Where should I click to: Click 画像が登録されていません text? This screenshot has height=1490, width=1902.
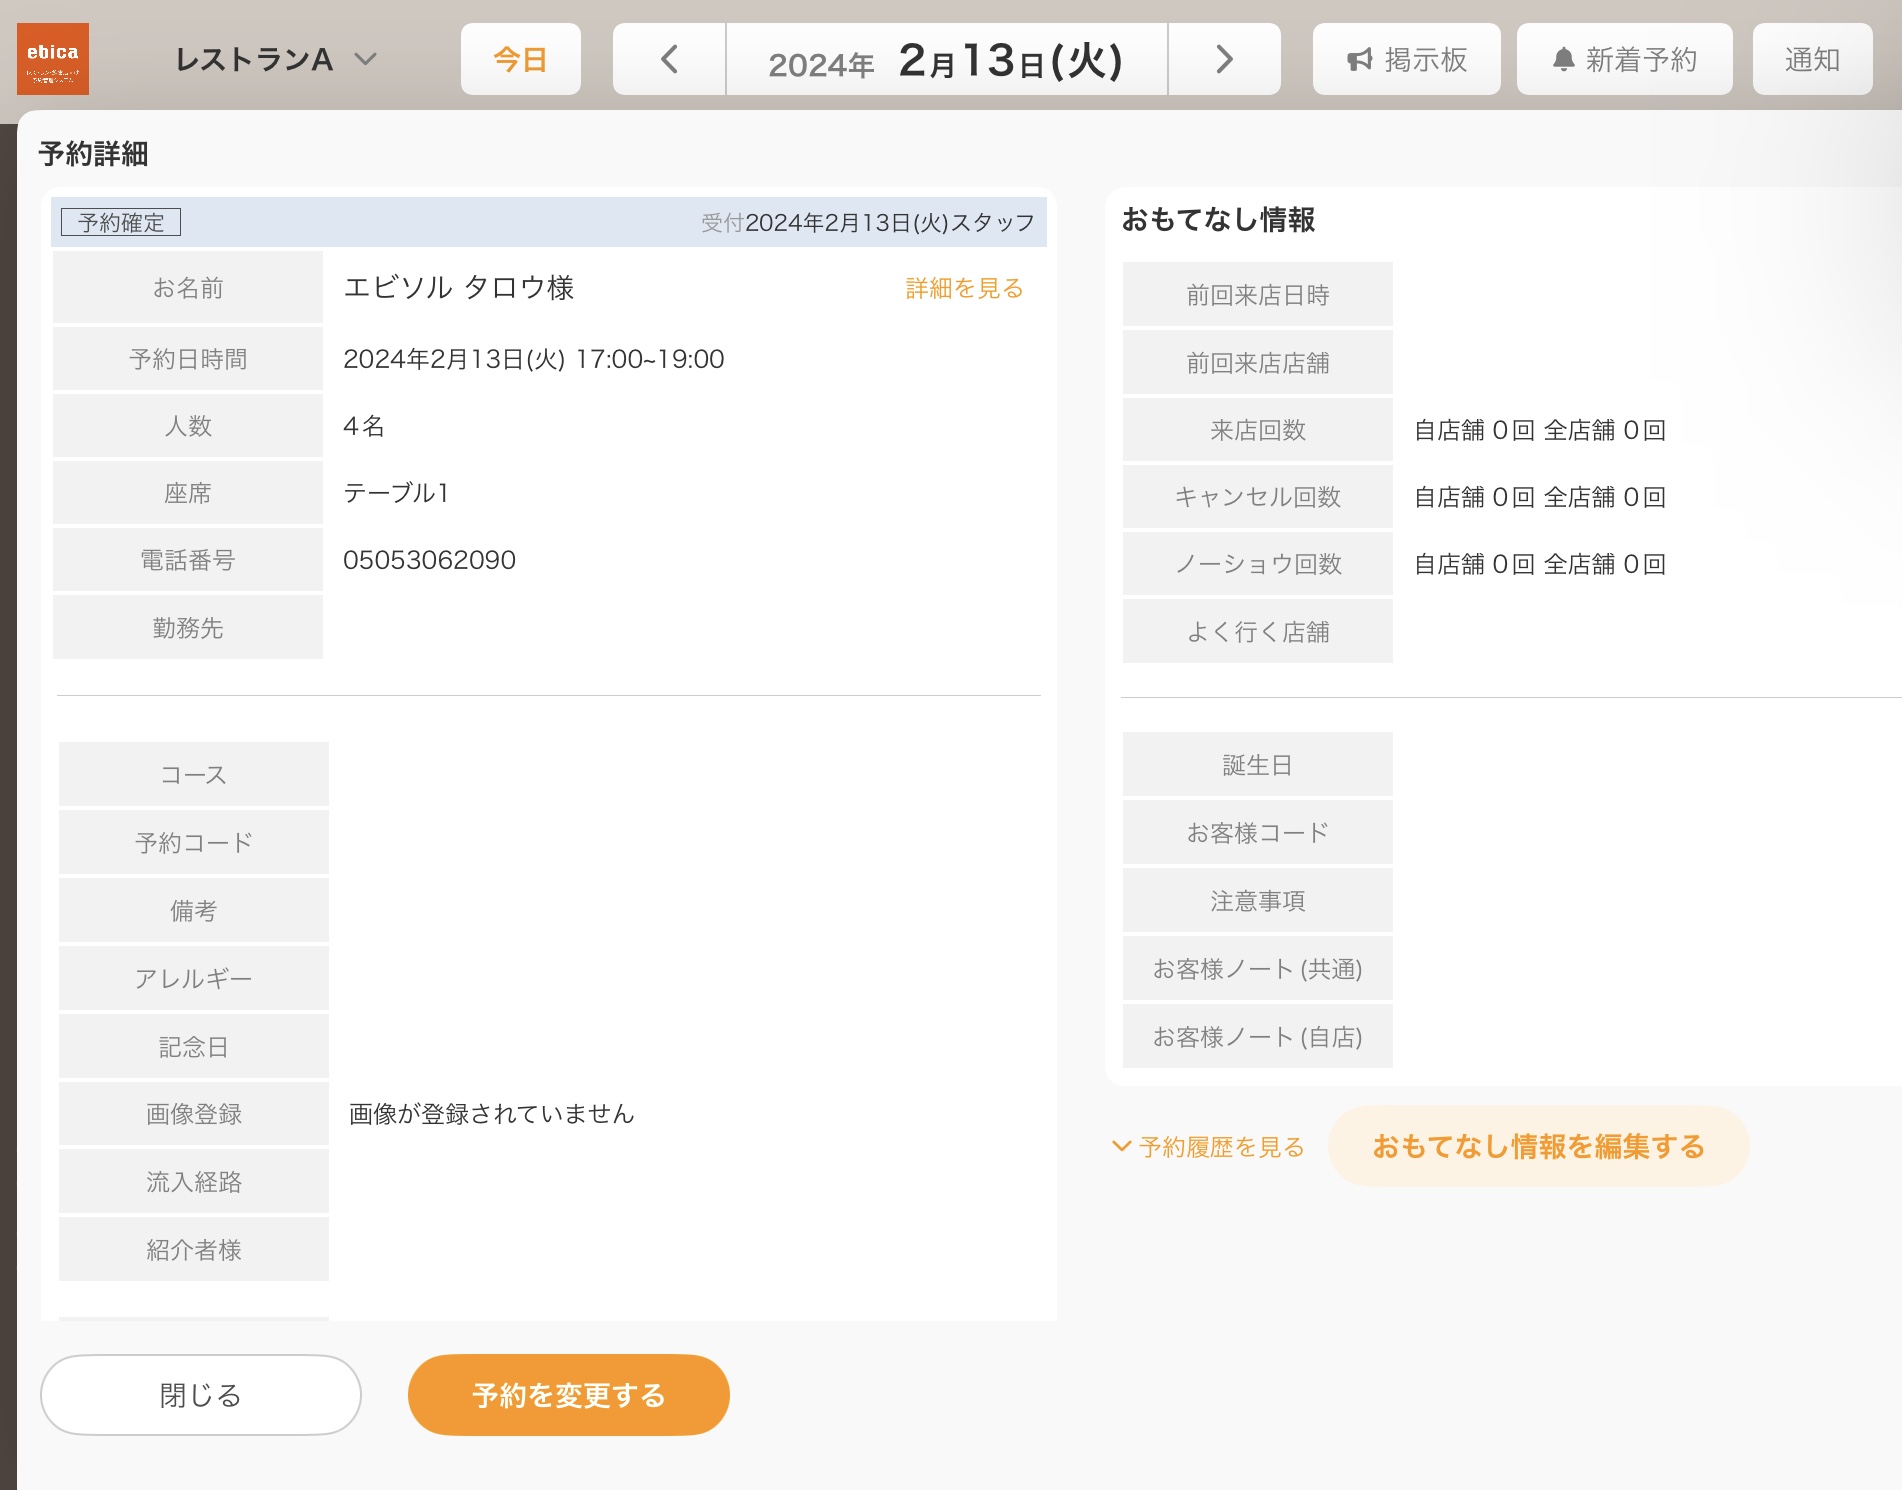tap(492, 1114)
